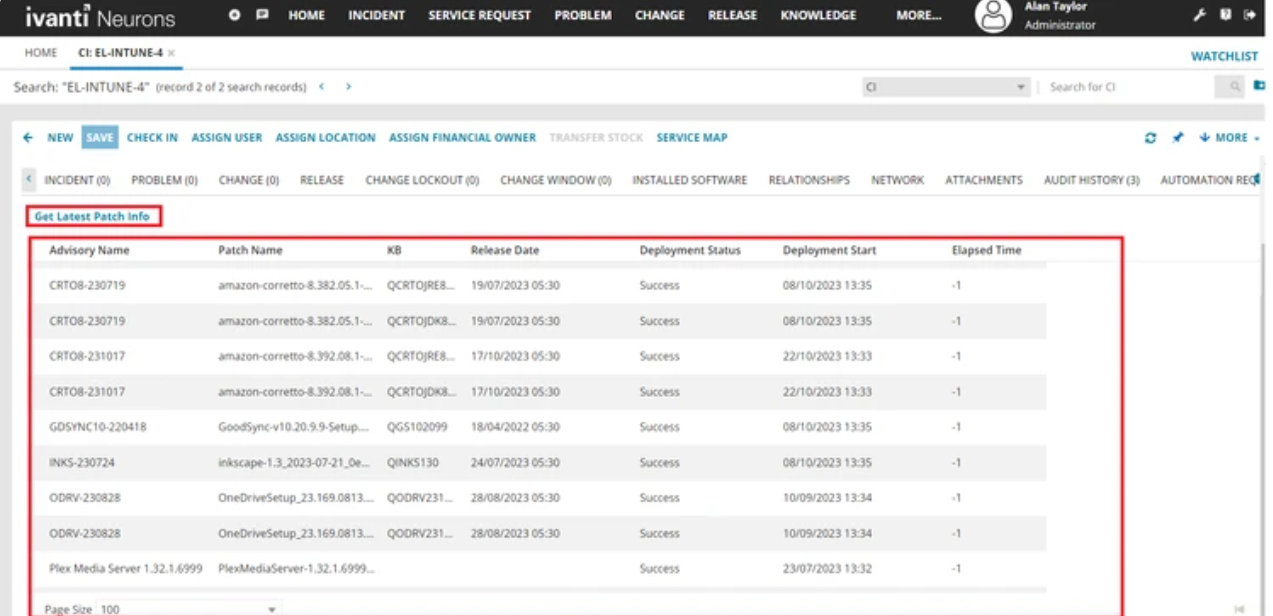Click SAVE to store the CI record
This screenshot has width=1273, height=616.
tap(98, 137)
